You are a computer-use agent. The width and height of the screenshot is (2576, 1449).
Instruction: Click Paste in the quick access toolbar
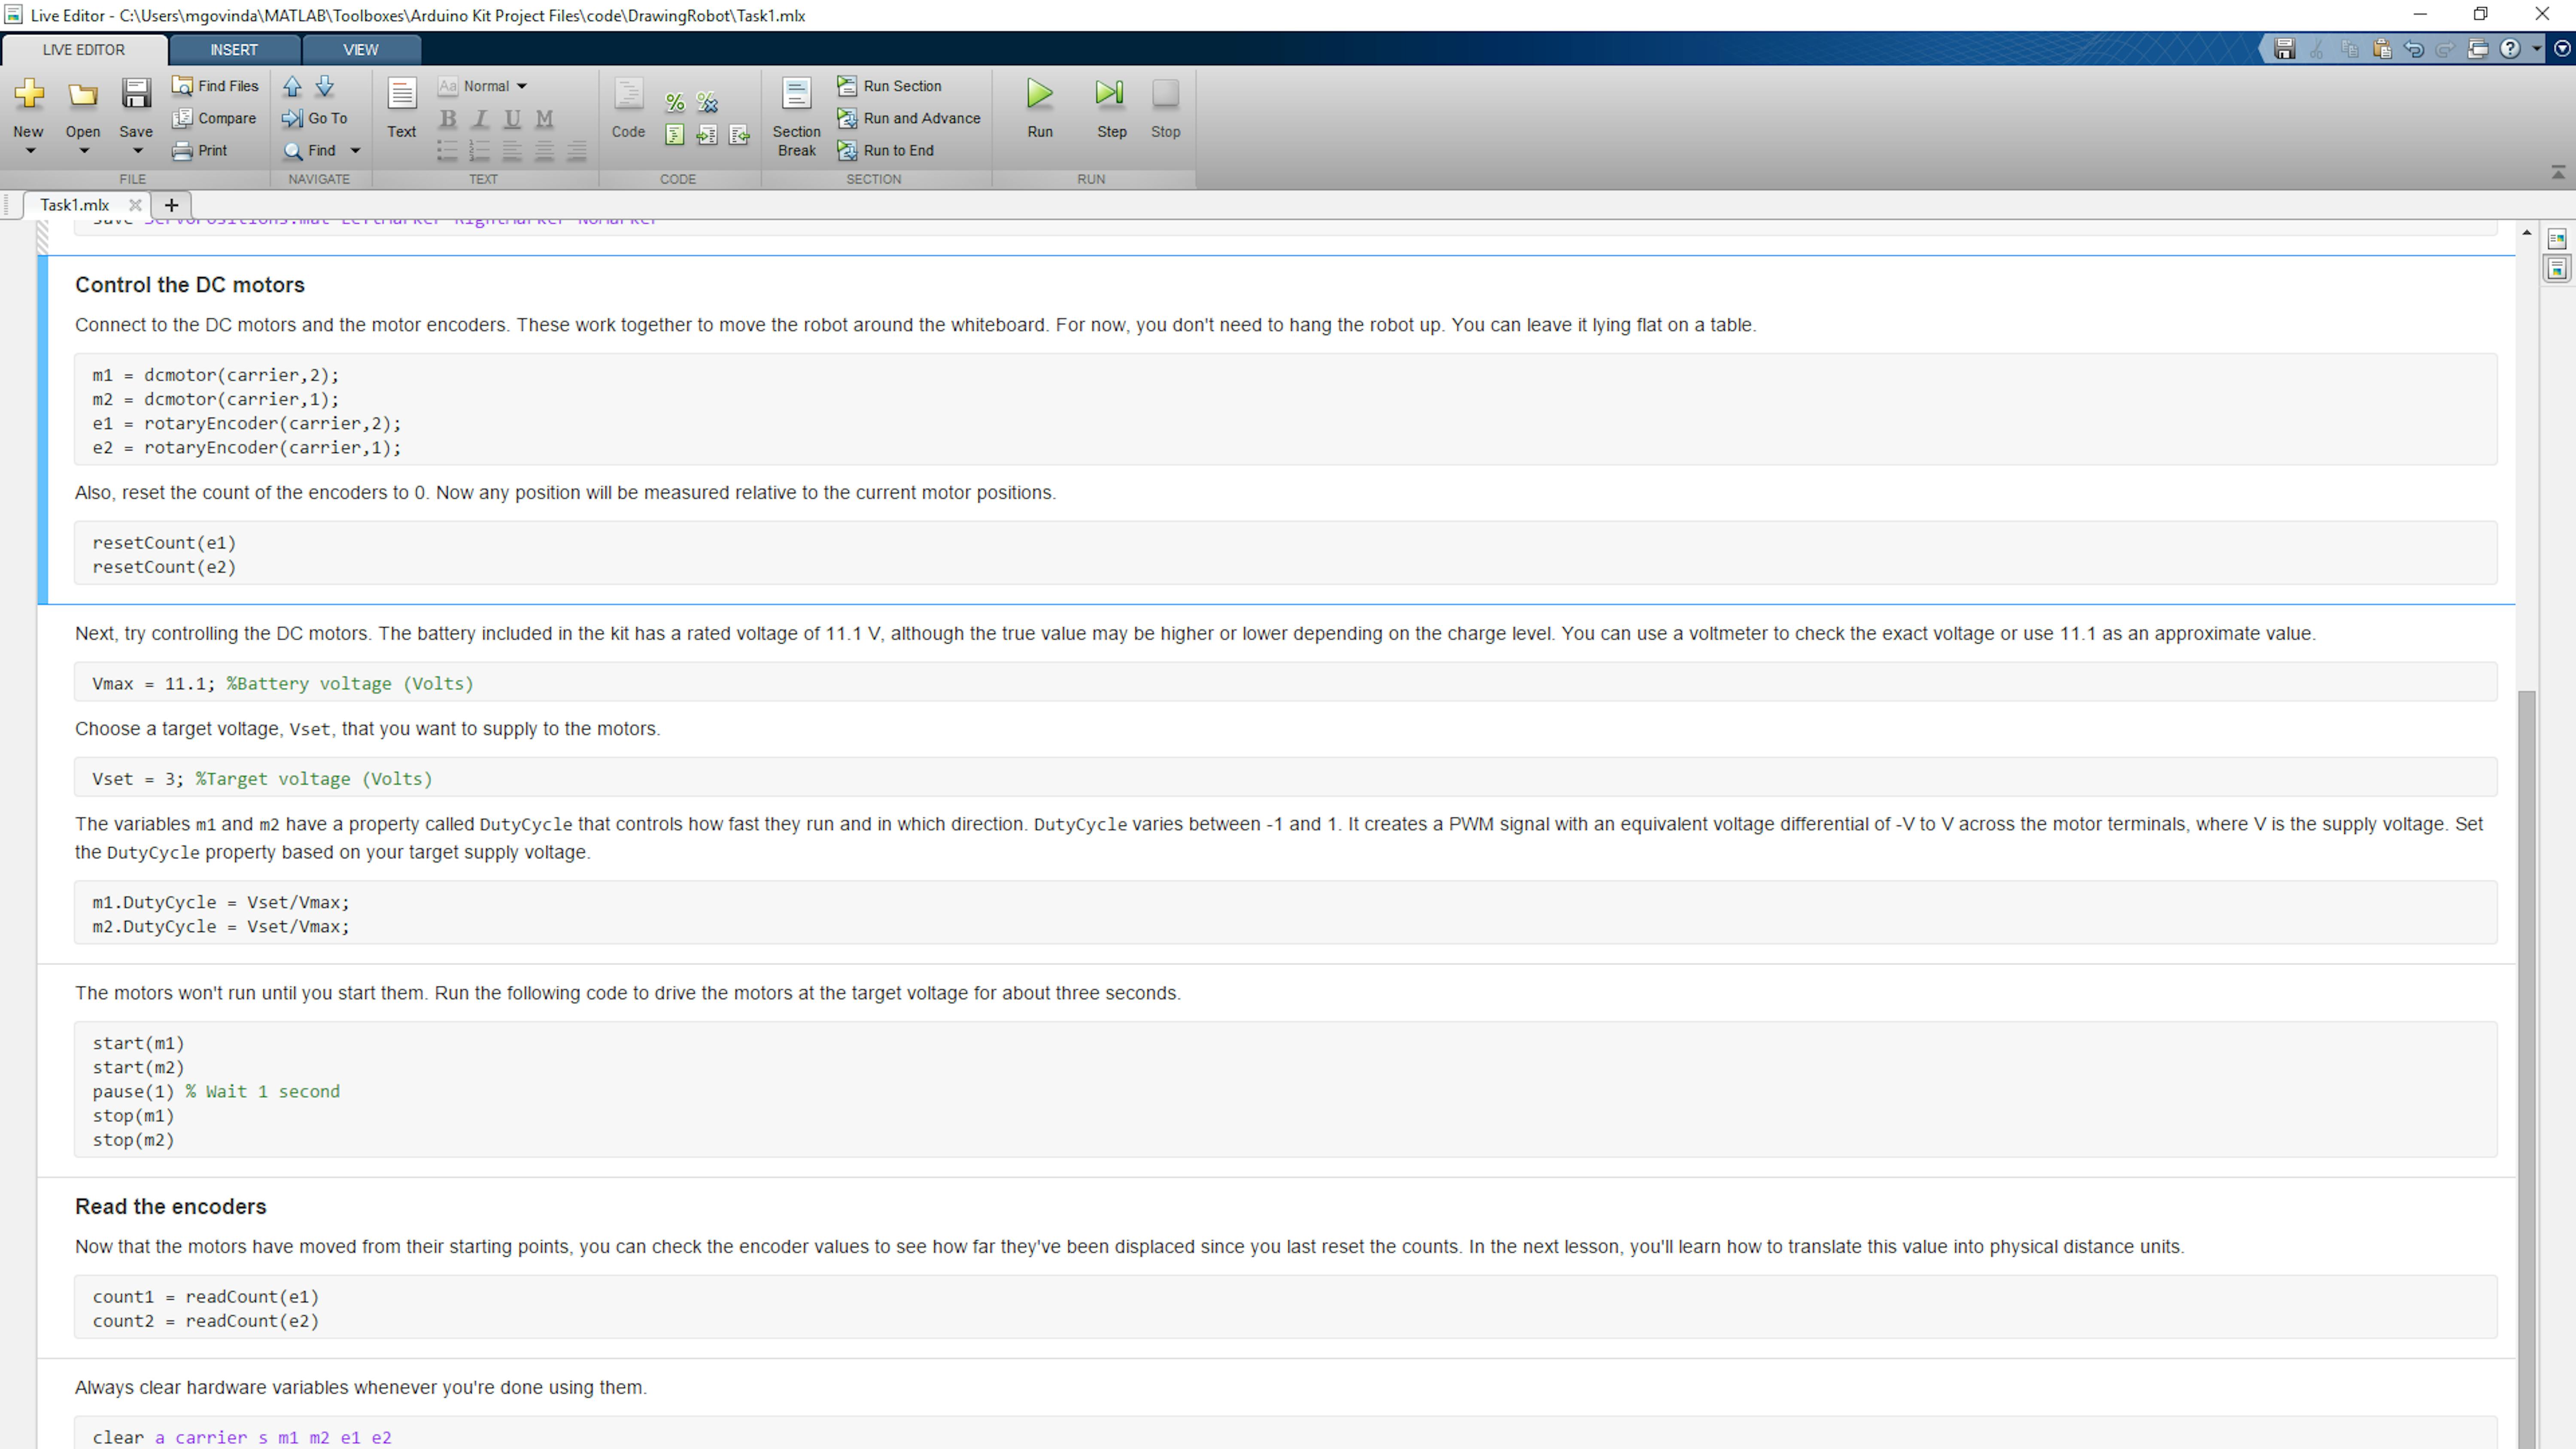click(x=2382, y=49)
